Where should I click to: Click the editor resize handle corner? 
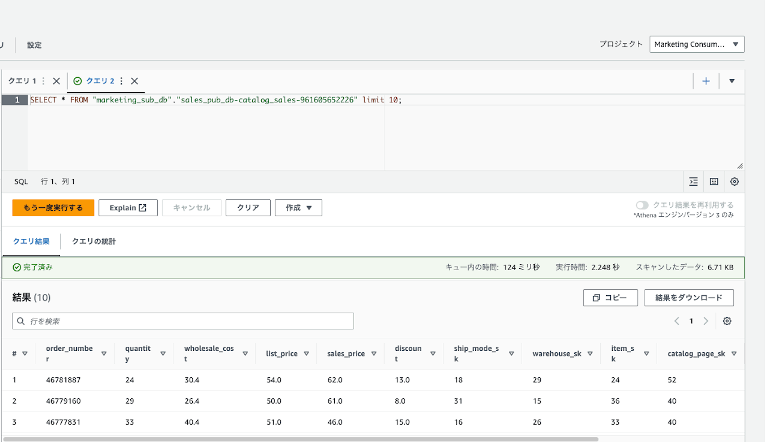[740, 166]
